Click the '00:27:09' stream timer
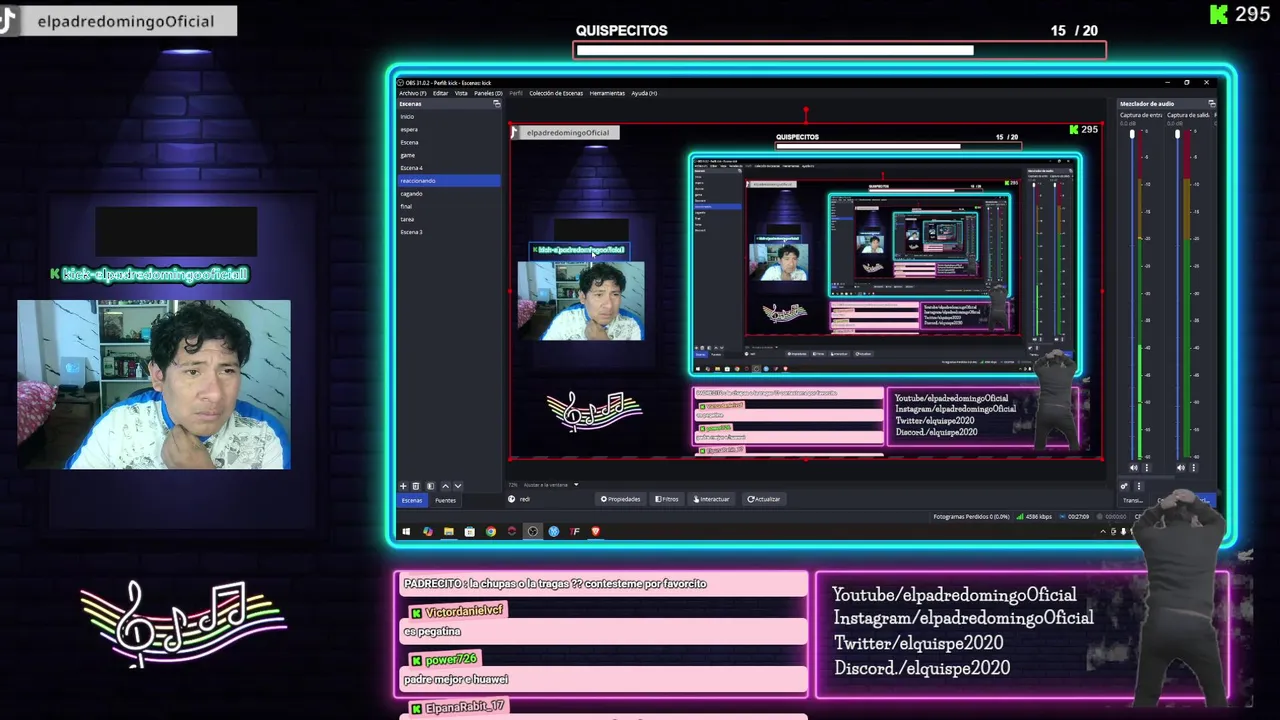 coord(1078,517)
